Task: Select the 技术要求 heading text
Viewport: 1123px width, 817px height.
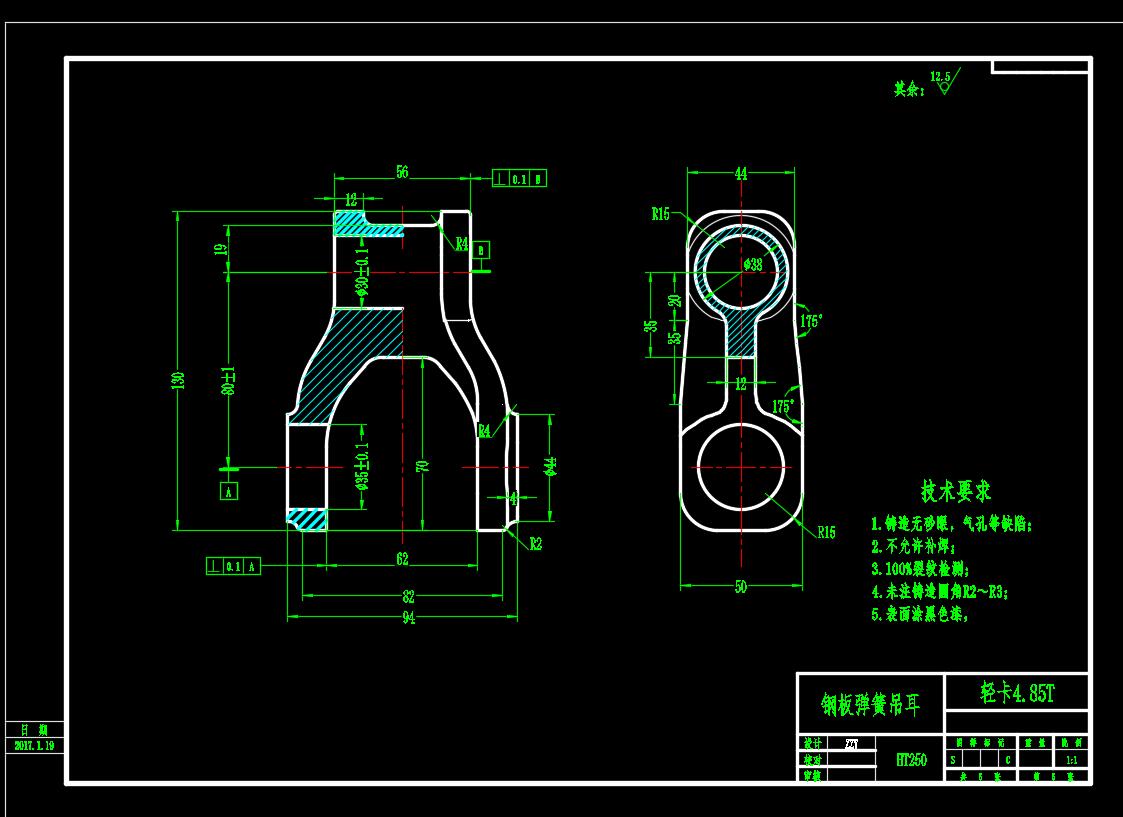Action: pos(955,491)
